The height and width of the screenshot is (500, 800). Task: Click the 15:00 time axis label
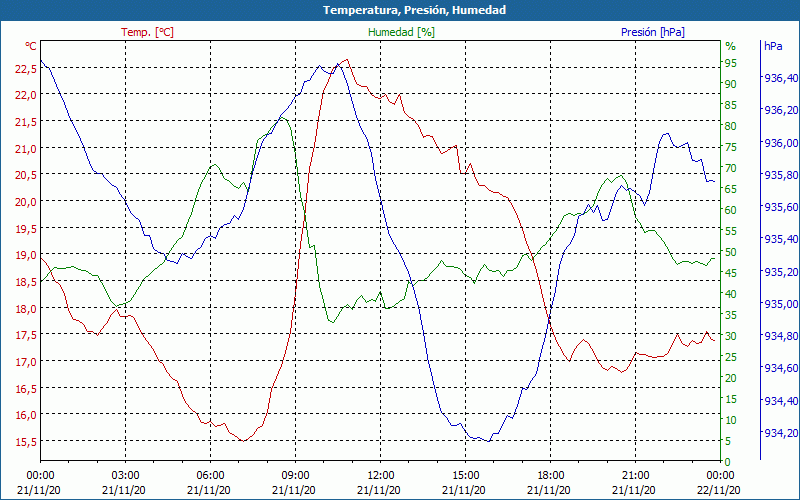point(465,477)
